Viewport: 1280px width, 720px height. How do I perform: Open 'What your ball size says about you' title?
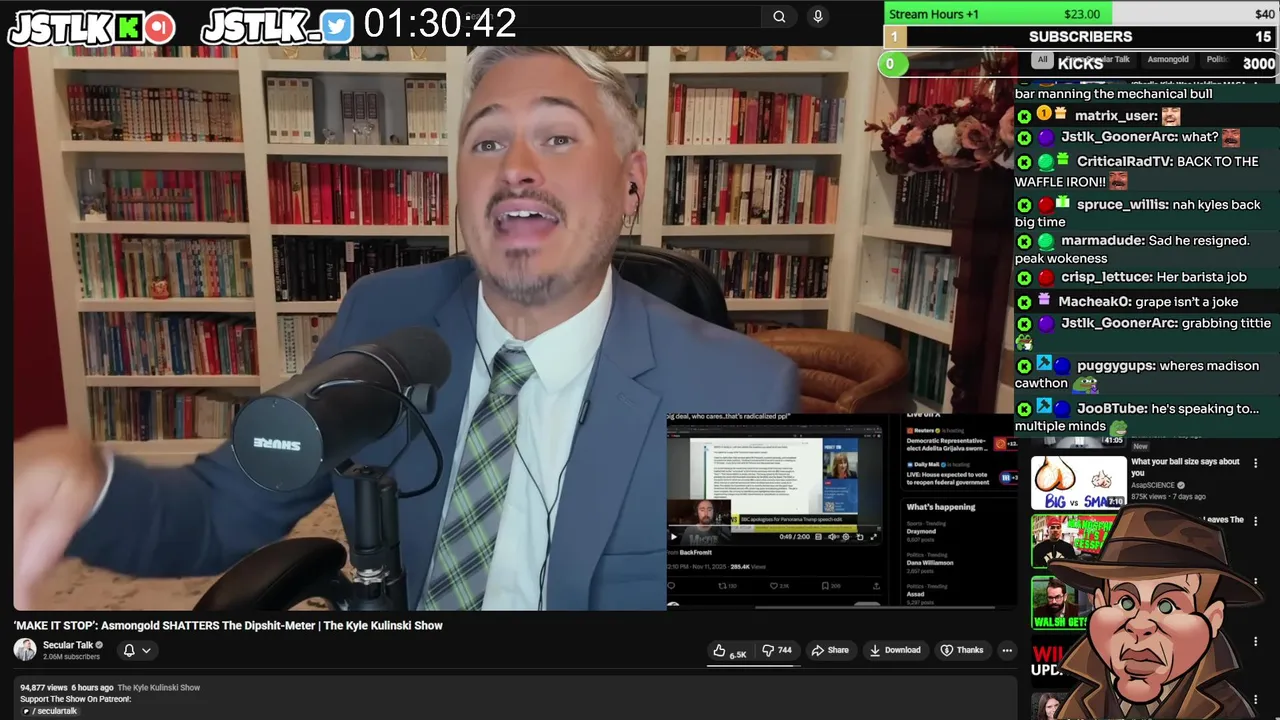[x=1186, y=467]
